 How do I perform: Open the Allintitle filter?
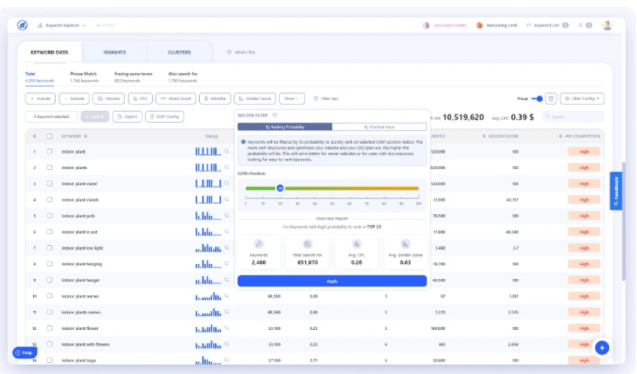[x=215, y=99]
